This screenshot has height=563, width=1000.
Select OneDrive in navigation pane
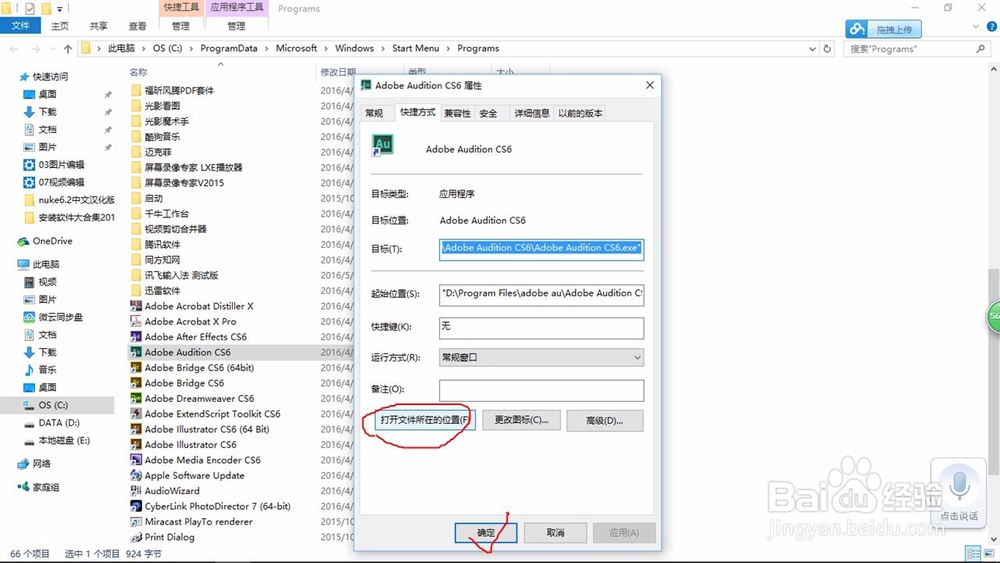52,241
